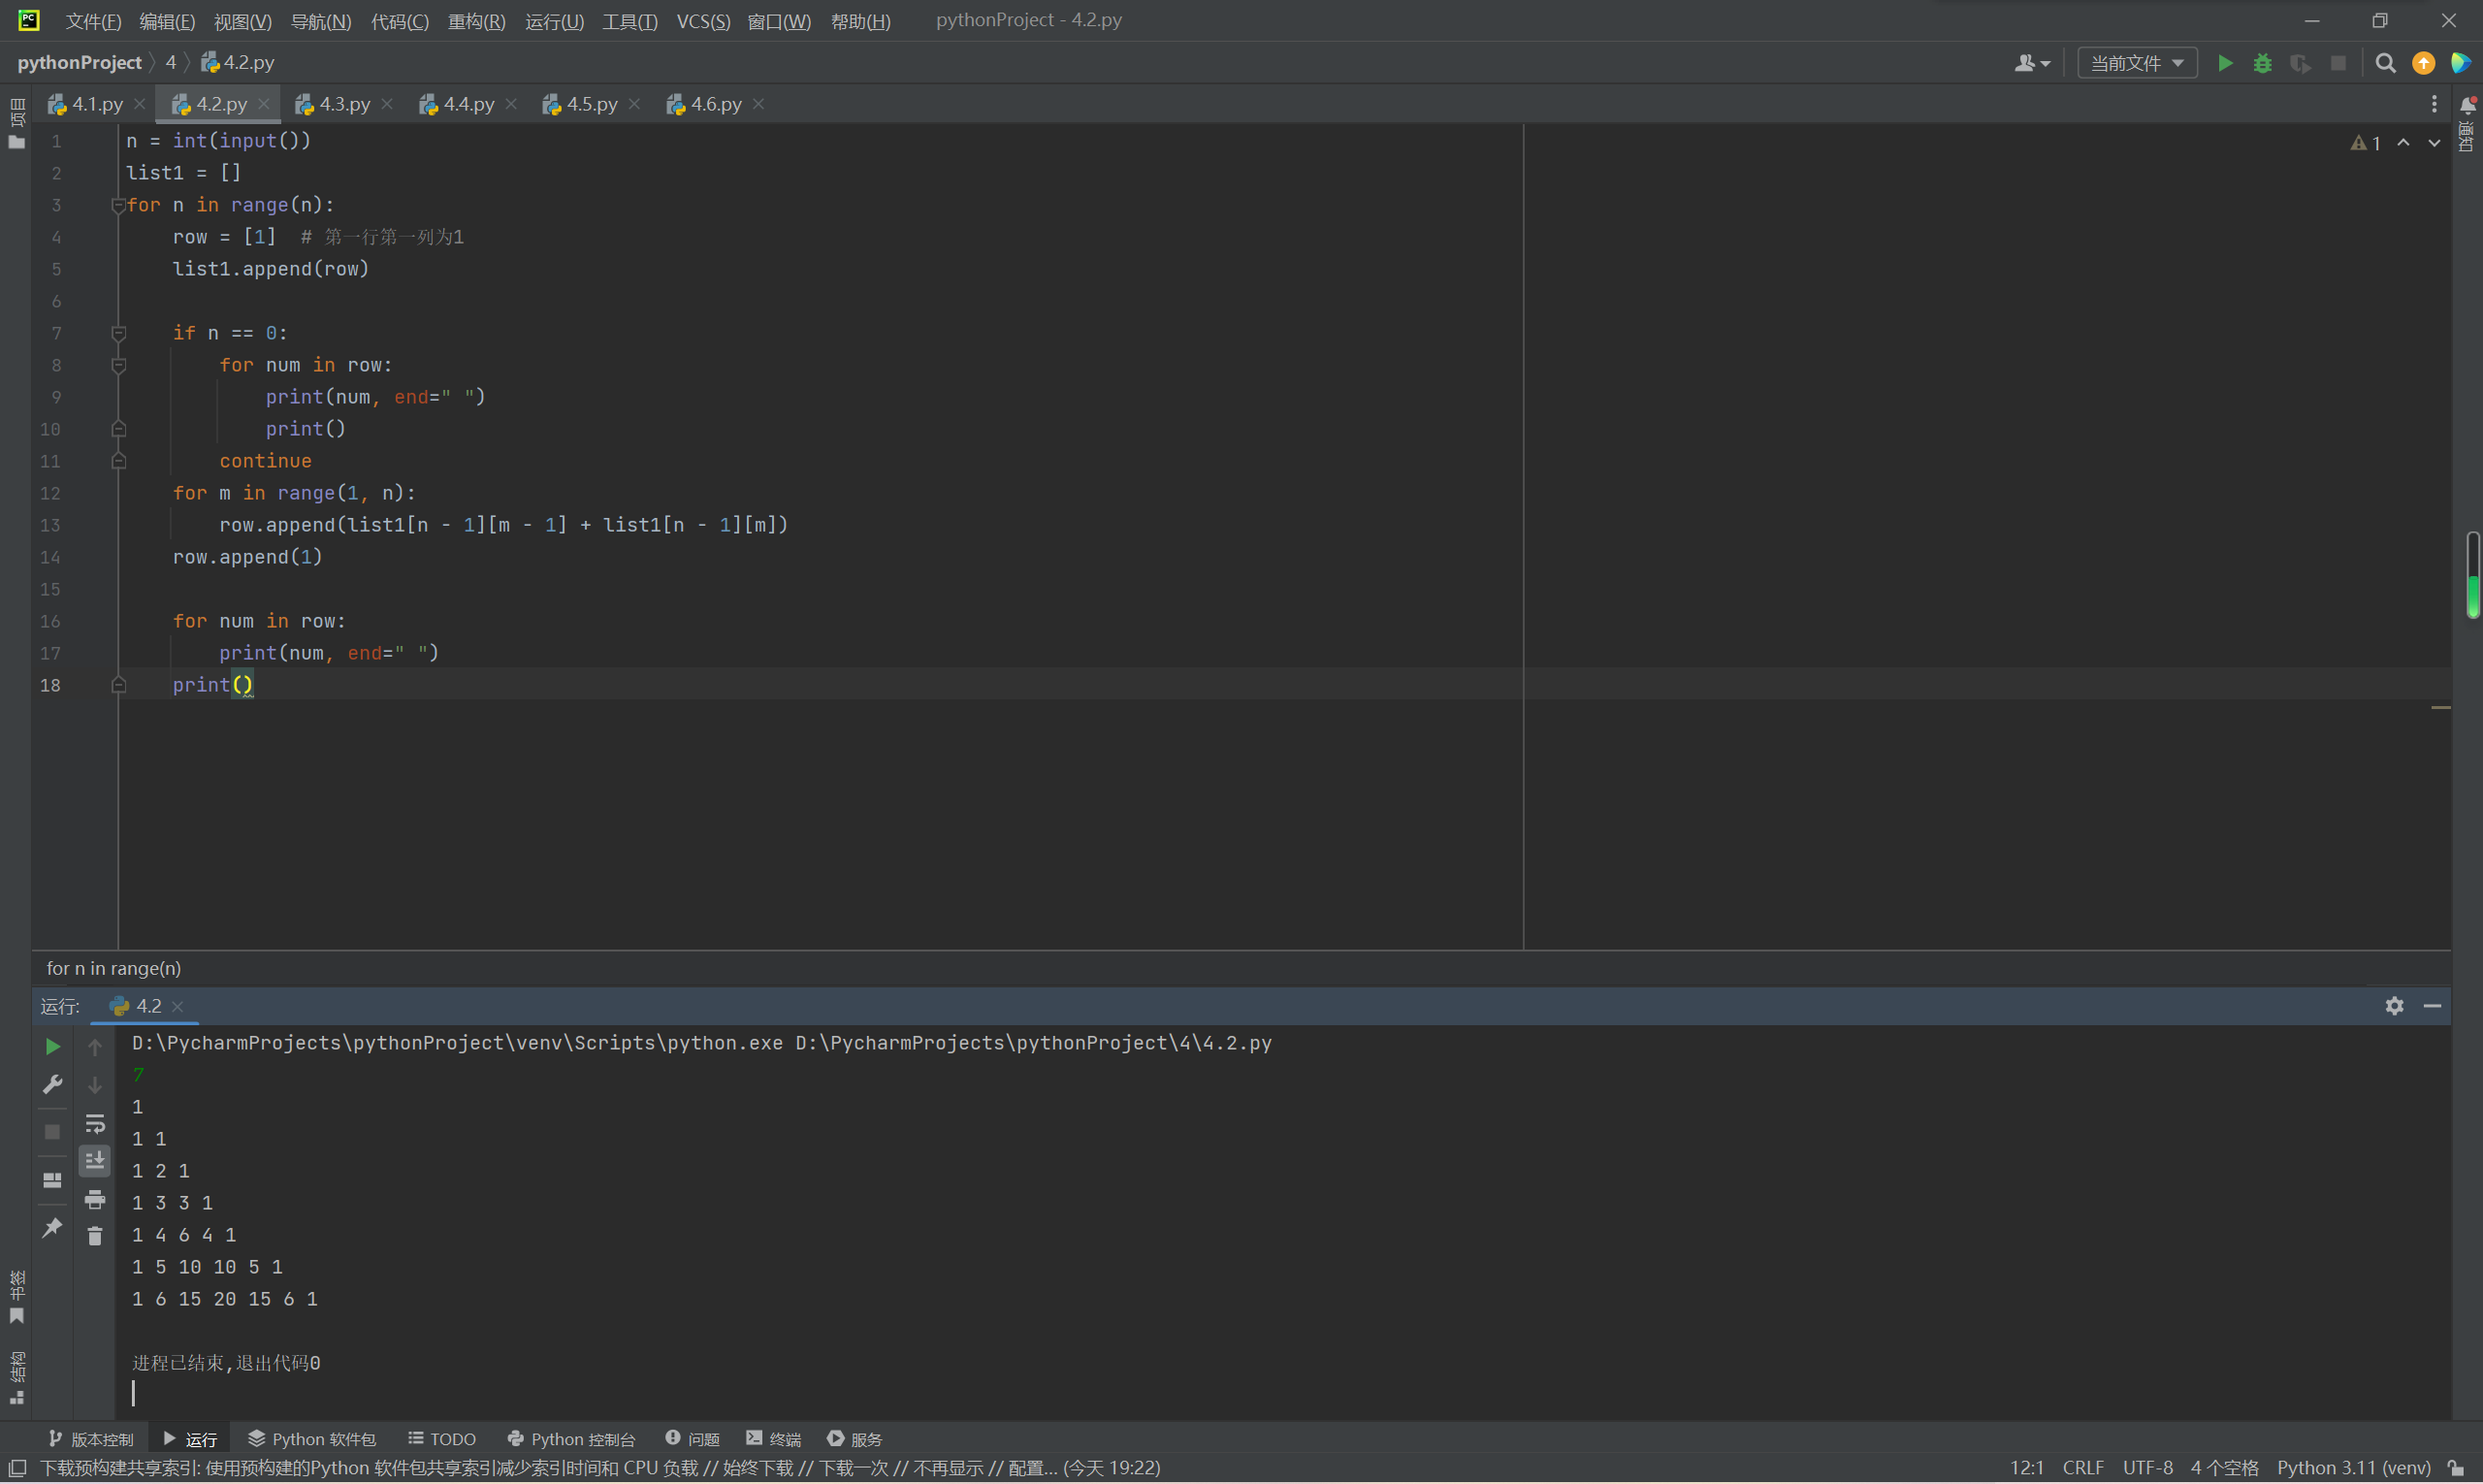Close the 4.3.py tab
This screenshot has height=1484, width=2483.
coord(387,104)
